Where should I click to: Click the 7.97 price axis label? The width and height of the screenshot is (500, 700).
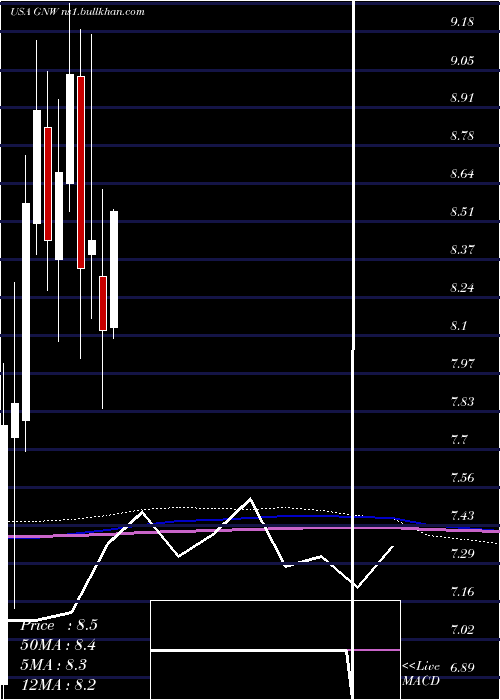point(462,363)
